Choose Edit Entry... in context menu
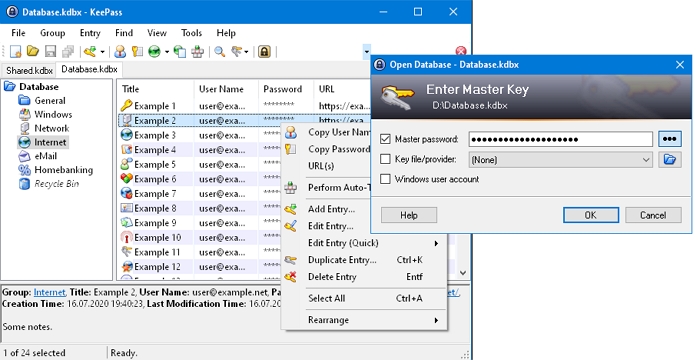This screenshot has height=360, width=700. click(x=330, y=226)
